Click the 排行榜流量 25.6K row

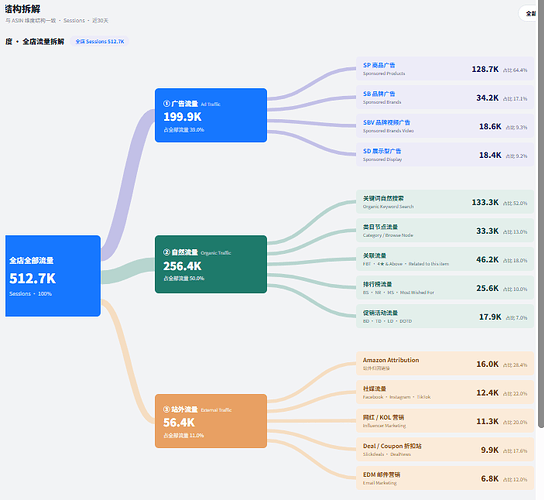coord(445,288)
